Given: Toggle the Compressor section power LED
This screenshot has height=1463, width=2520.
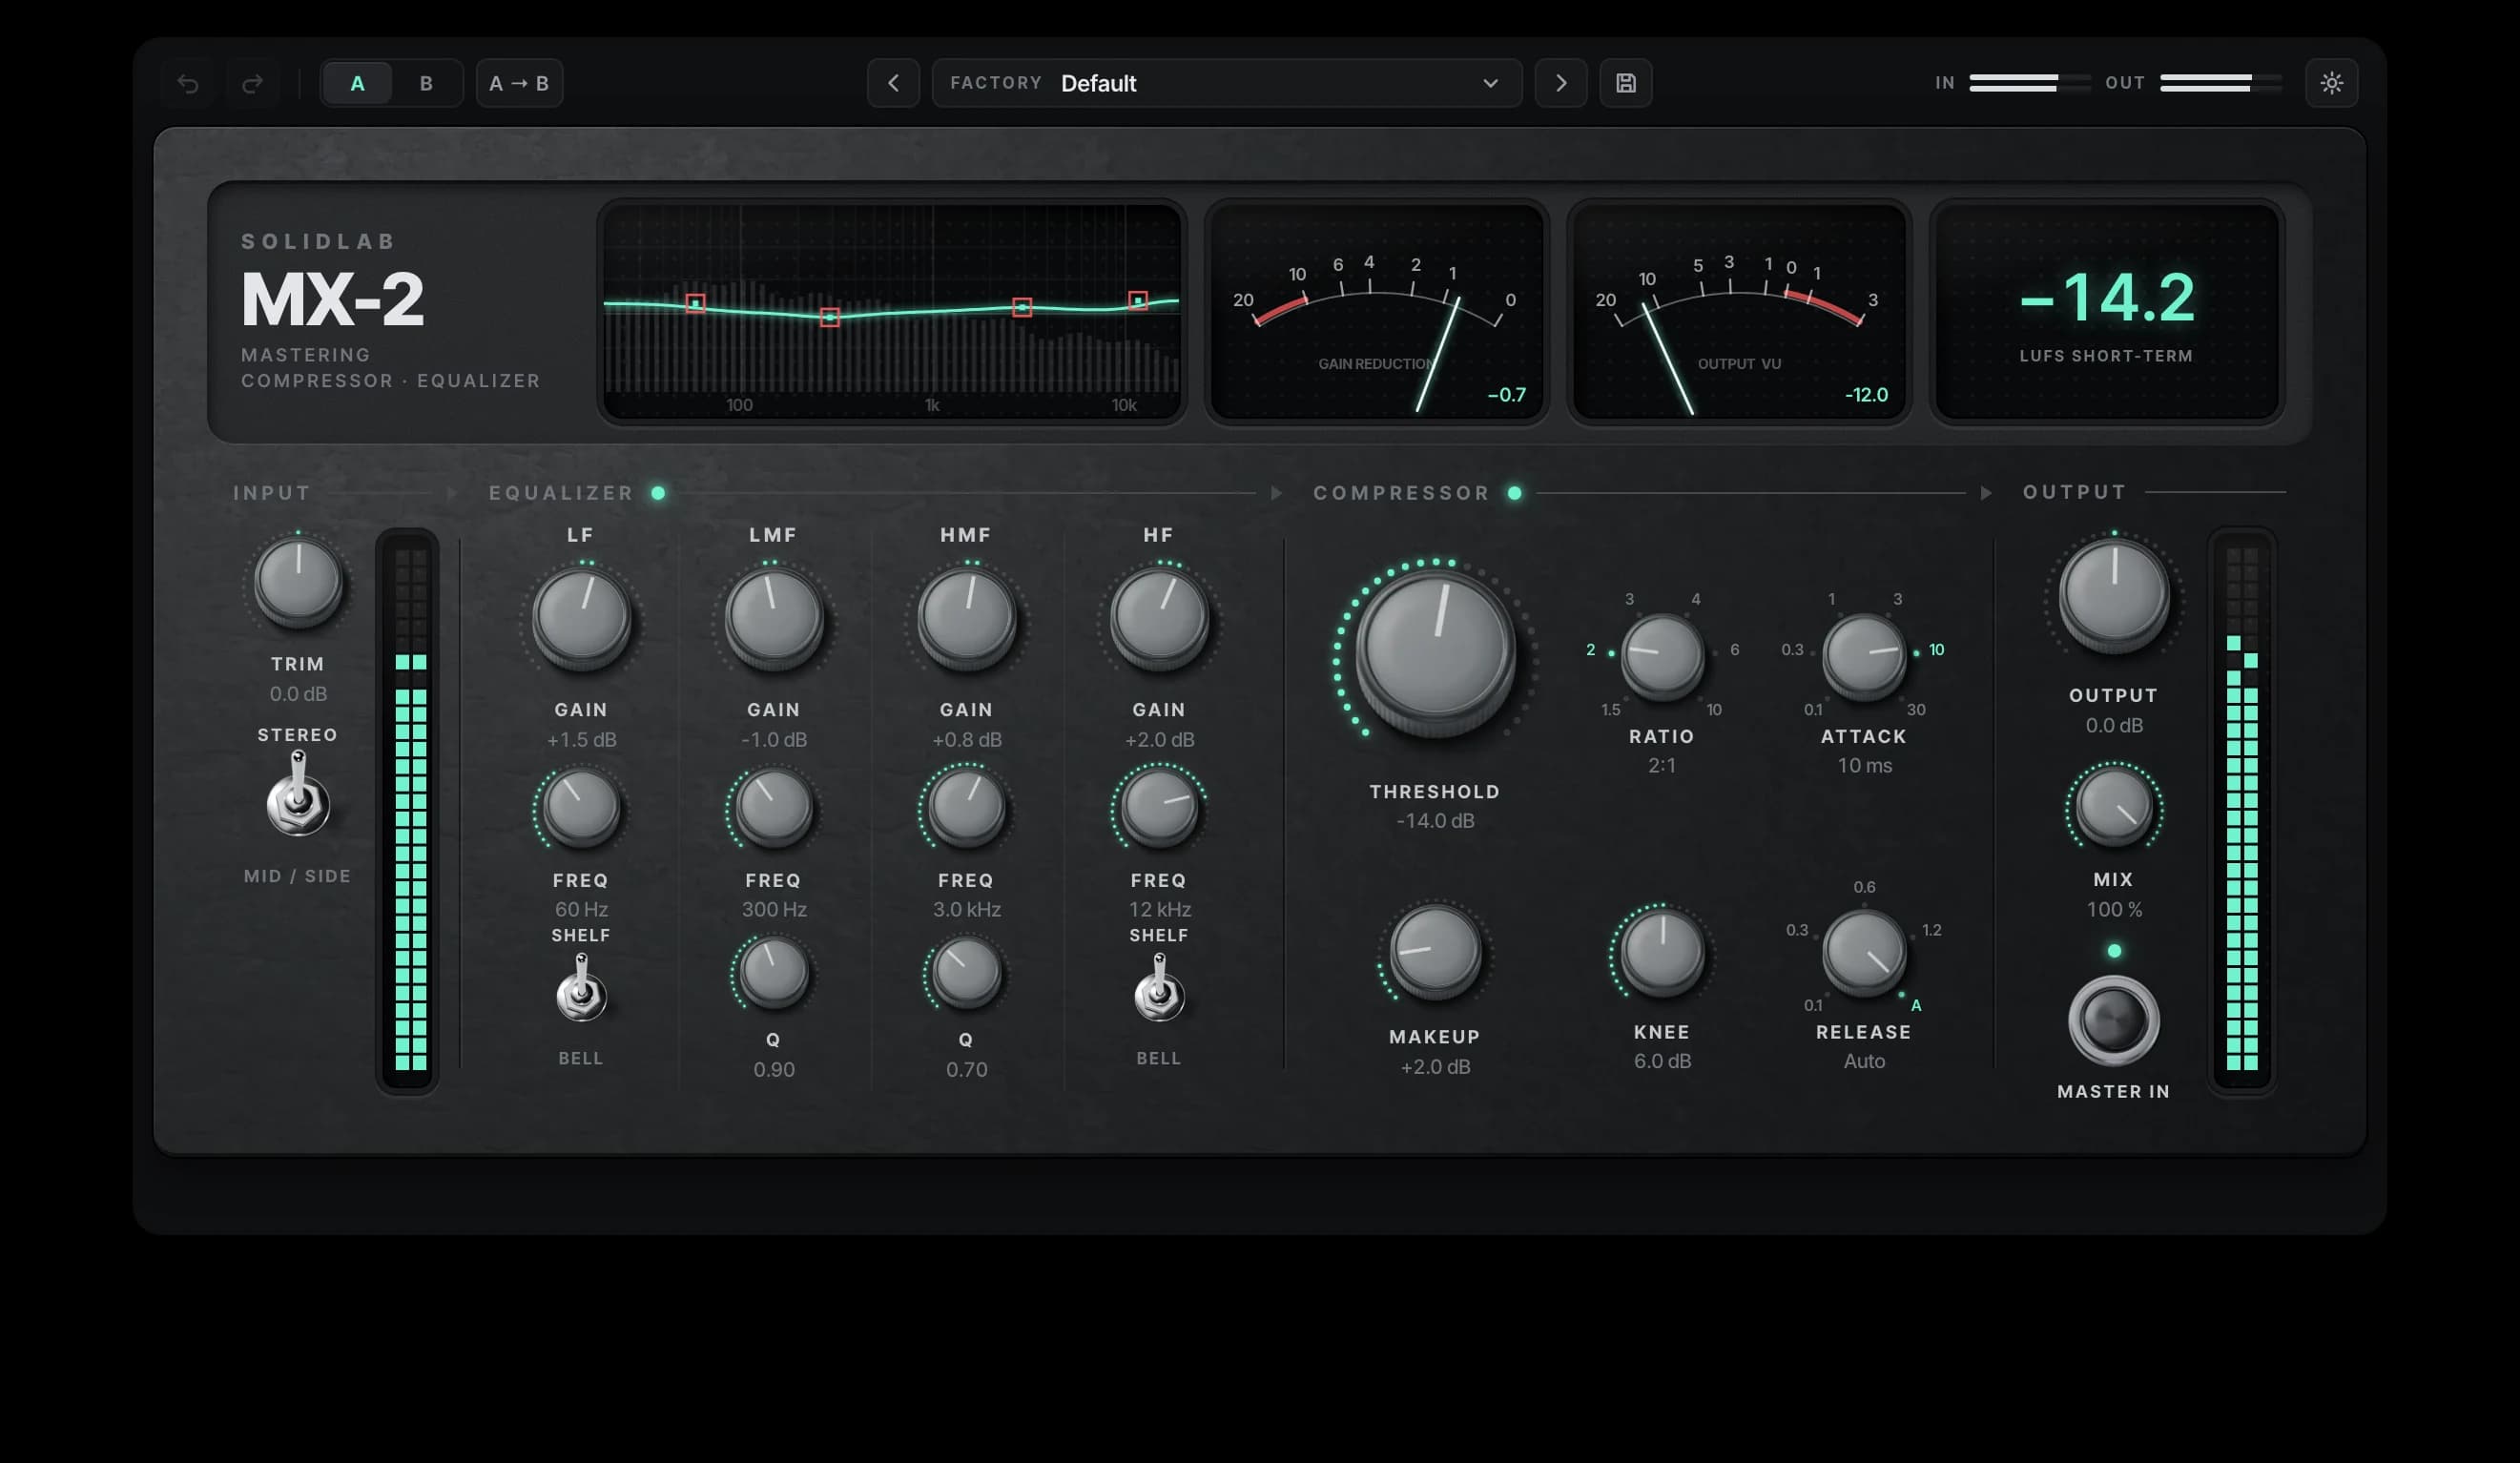Looking at the screenshot, I should point(1515,493).
